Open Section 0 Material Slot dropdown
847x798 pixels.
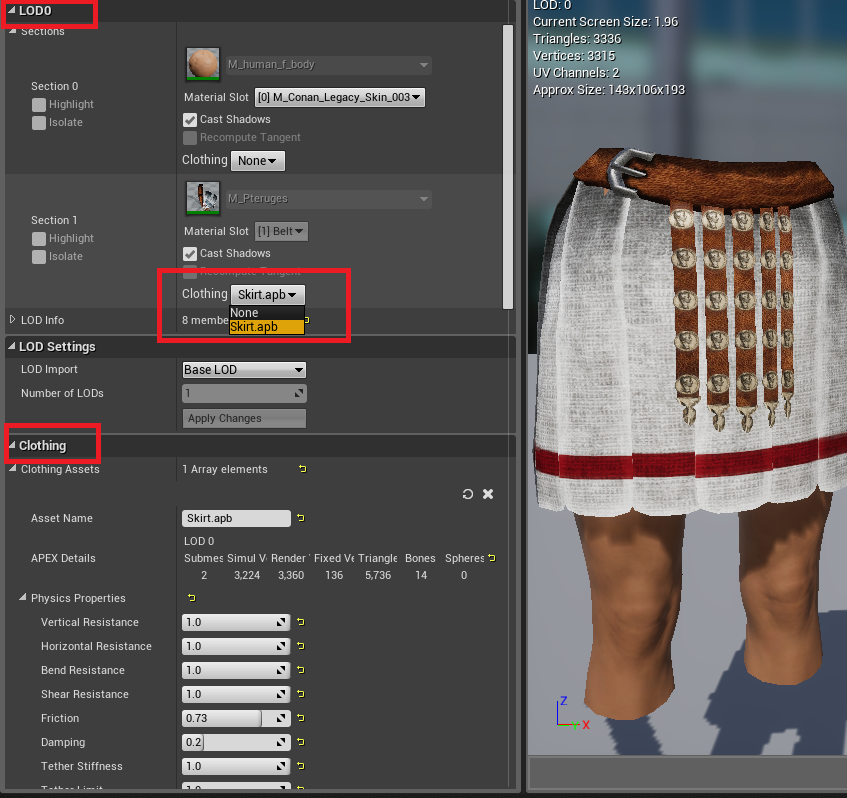pos(339,97)
